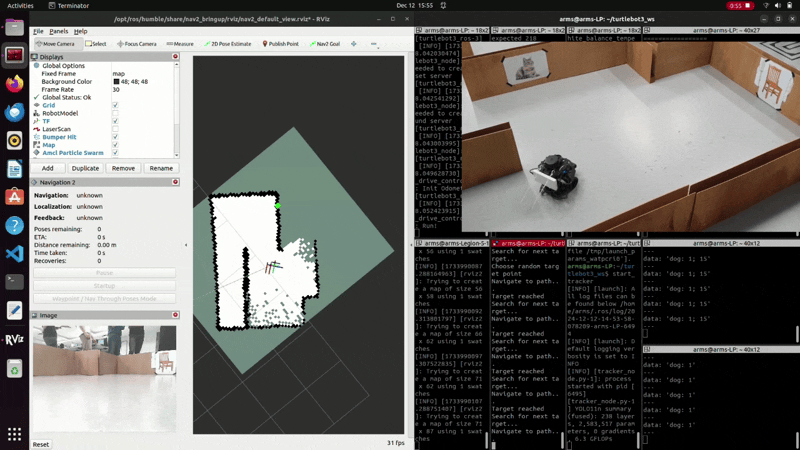Viewport: 800px width, 450px height.
Task: Click the Focus Camera tool
Action: click(136, 44)
